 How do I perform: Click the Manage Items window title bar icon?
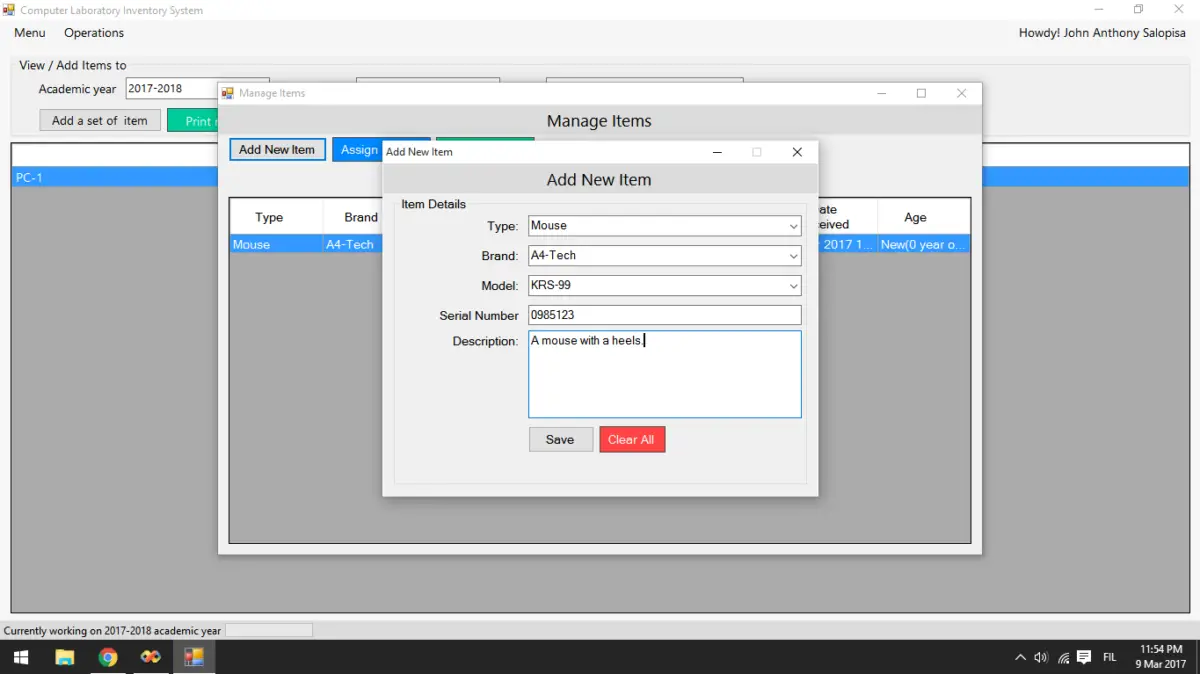pyautogui.click(x=228, y=92)
